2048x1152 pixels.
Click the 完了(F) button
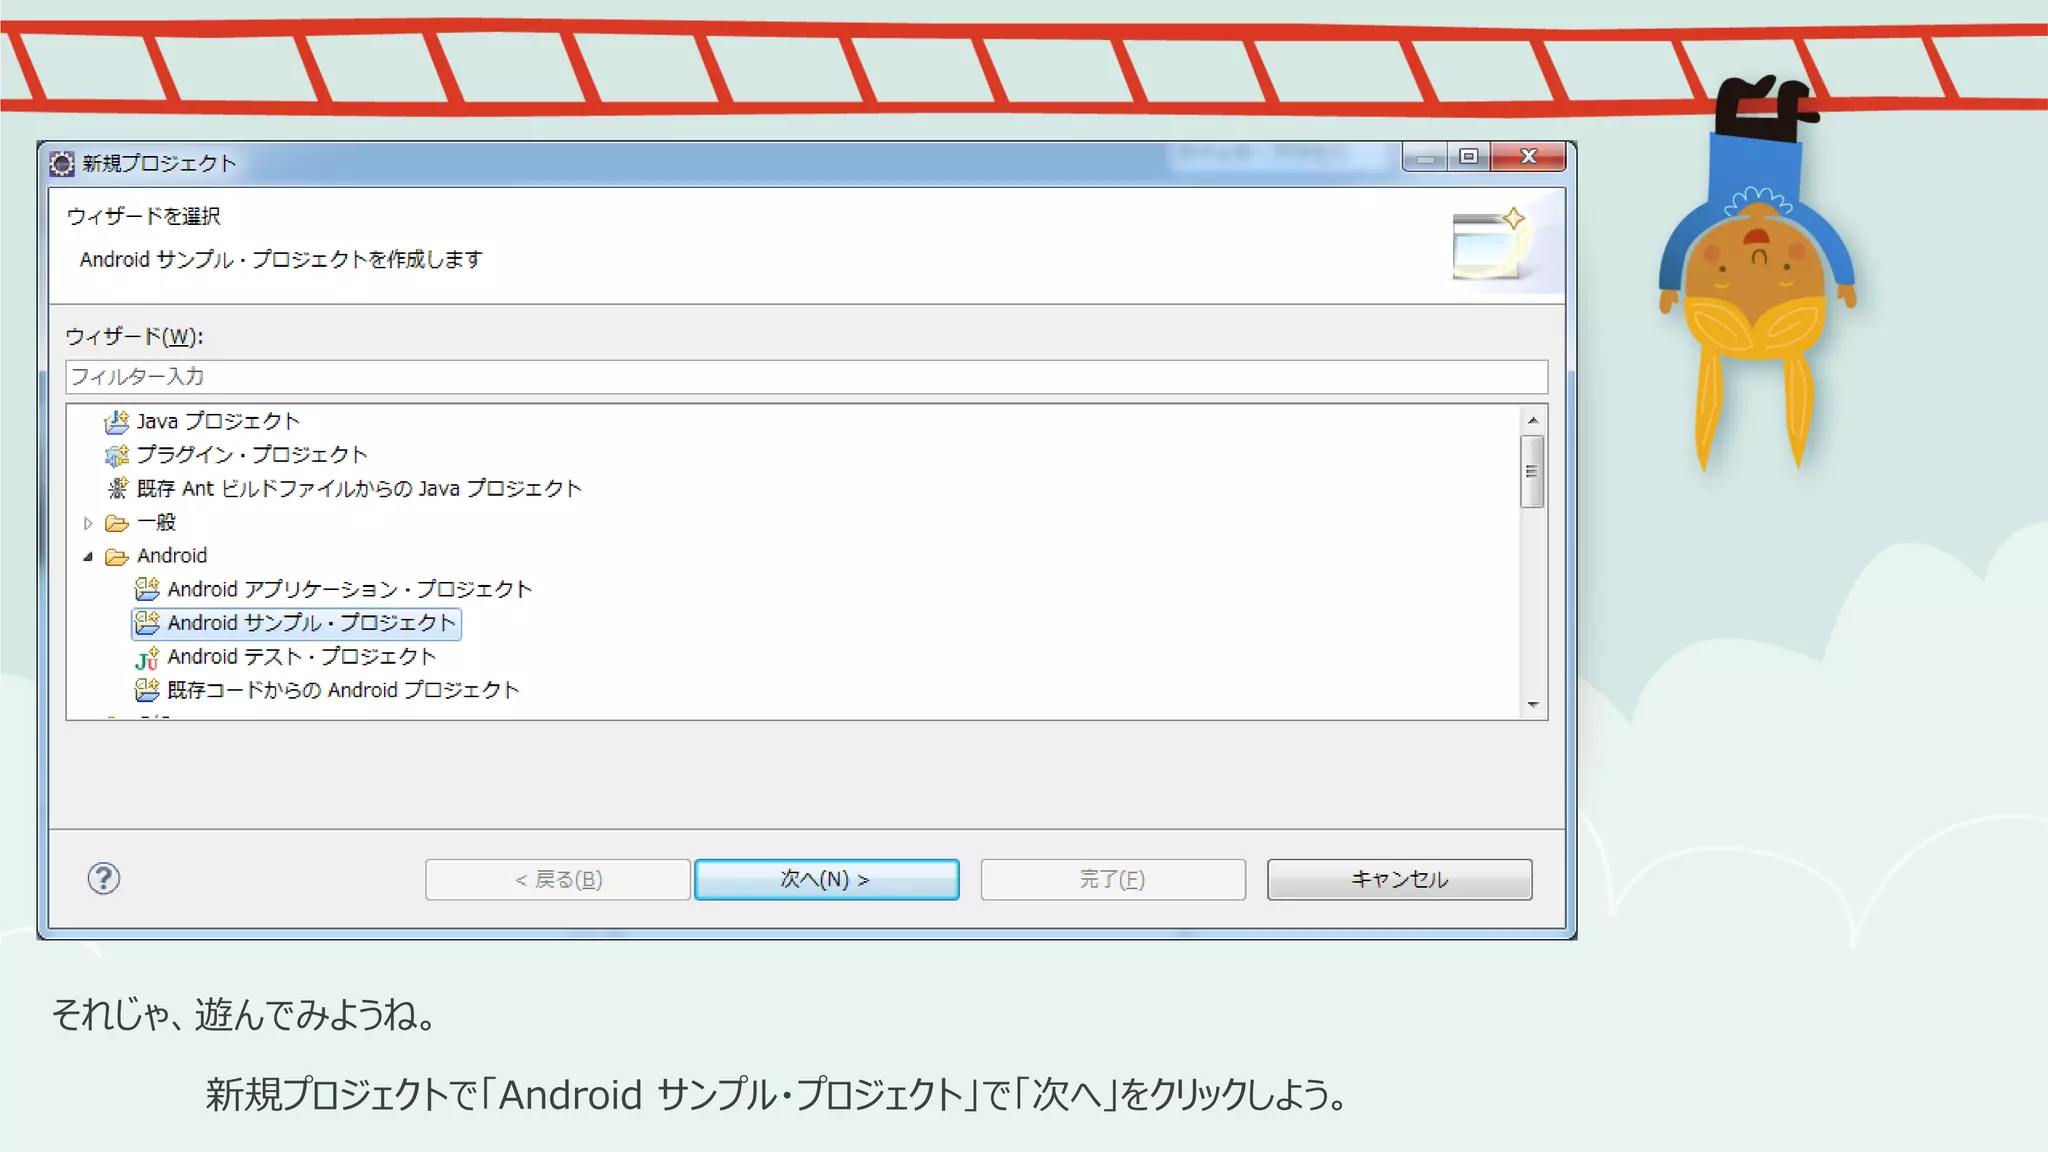[x=1113, y=879]
